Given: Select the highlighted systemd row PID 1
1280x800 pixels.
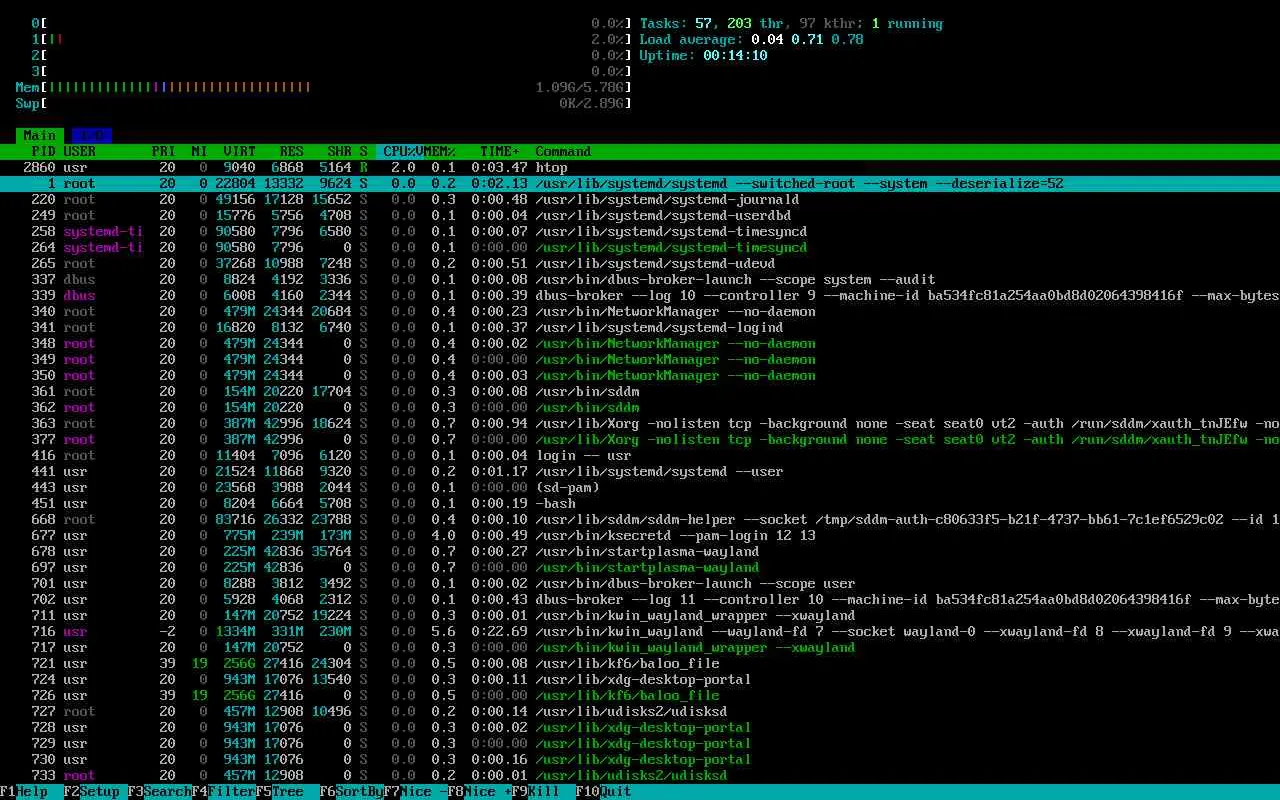Looking at the screenshot, I should (640, 183).
